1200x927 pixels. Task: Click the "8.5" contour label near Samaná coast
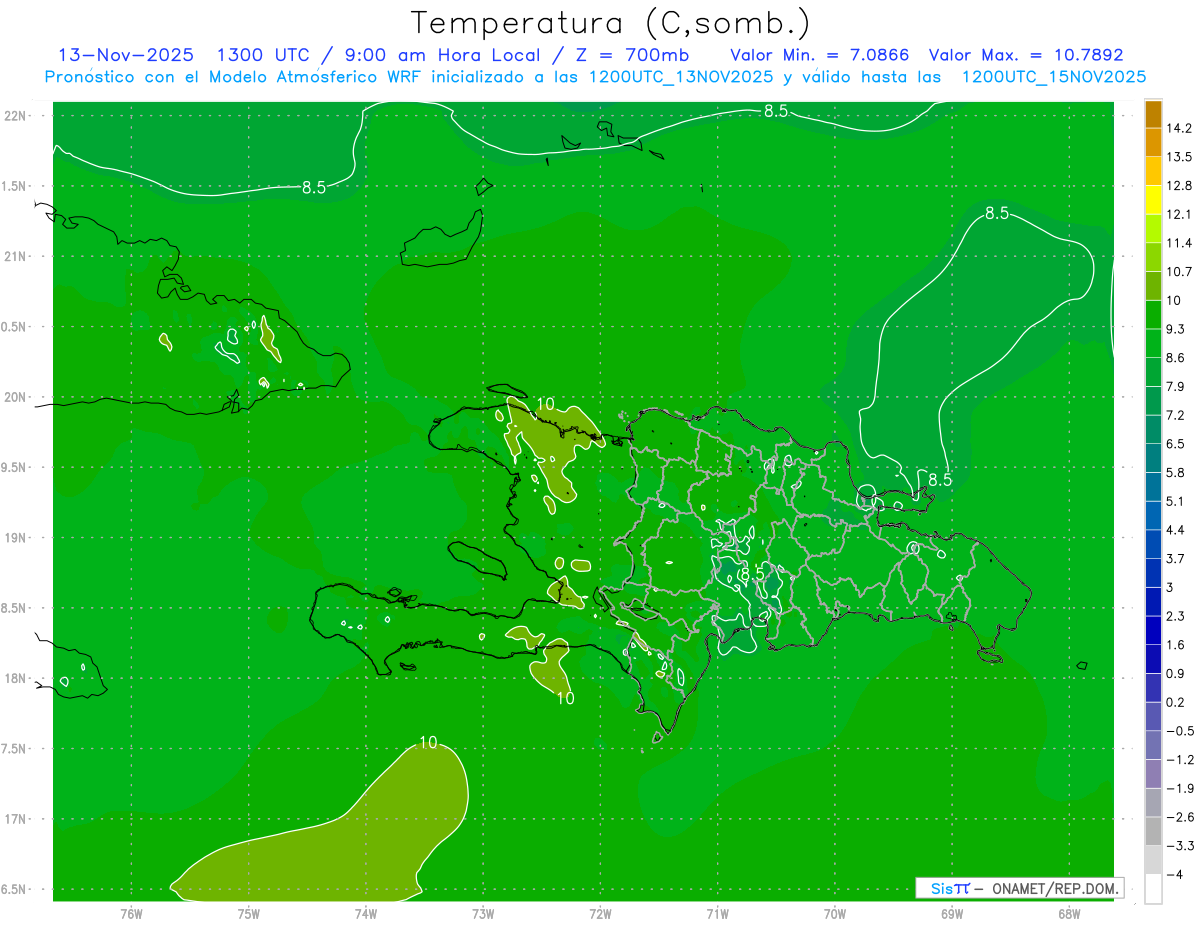[x=939, y=480]
